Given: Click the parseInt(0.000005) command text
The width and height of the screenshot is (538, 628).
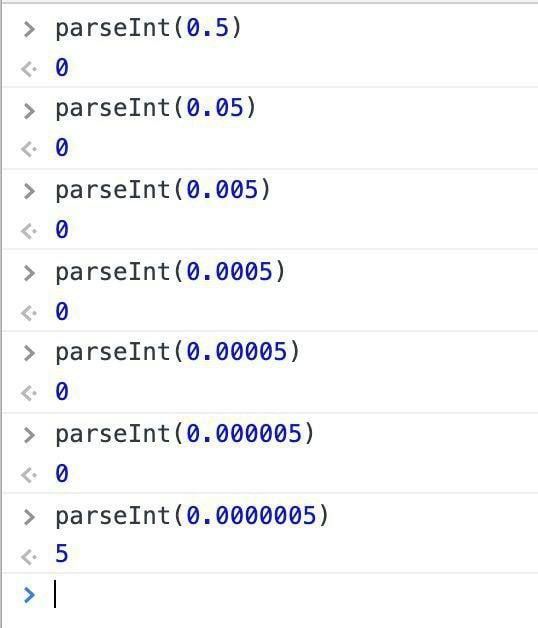Looking at the screenshot, I should tap(185, 434).
